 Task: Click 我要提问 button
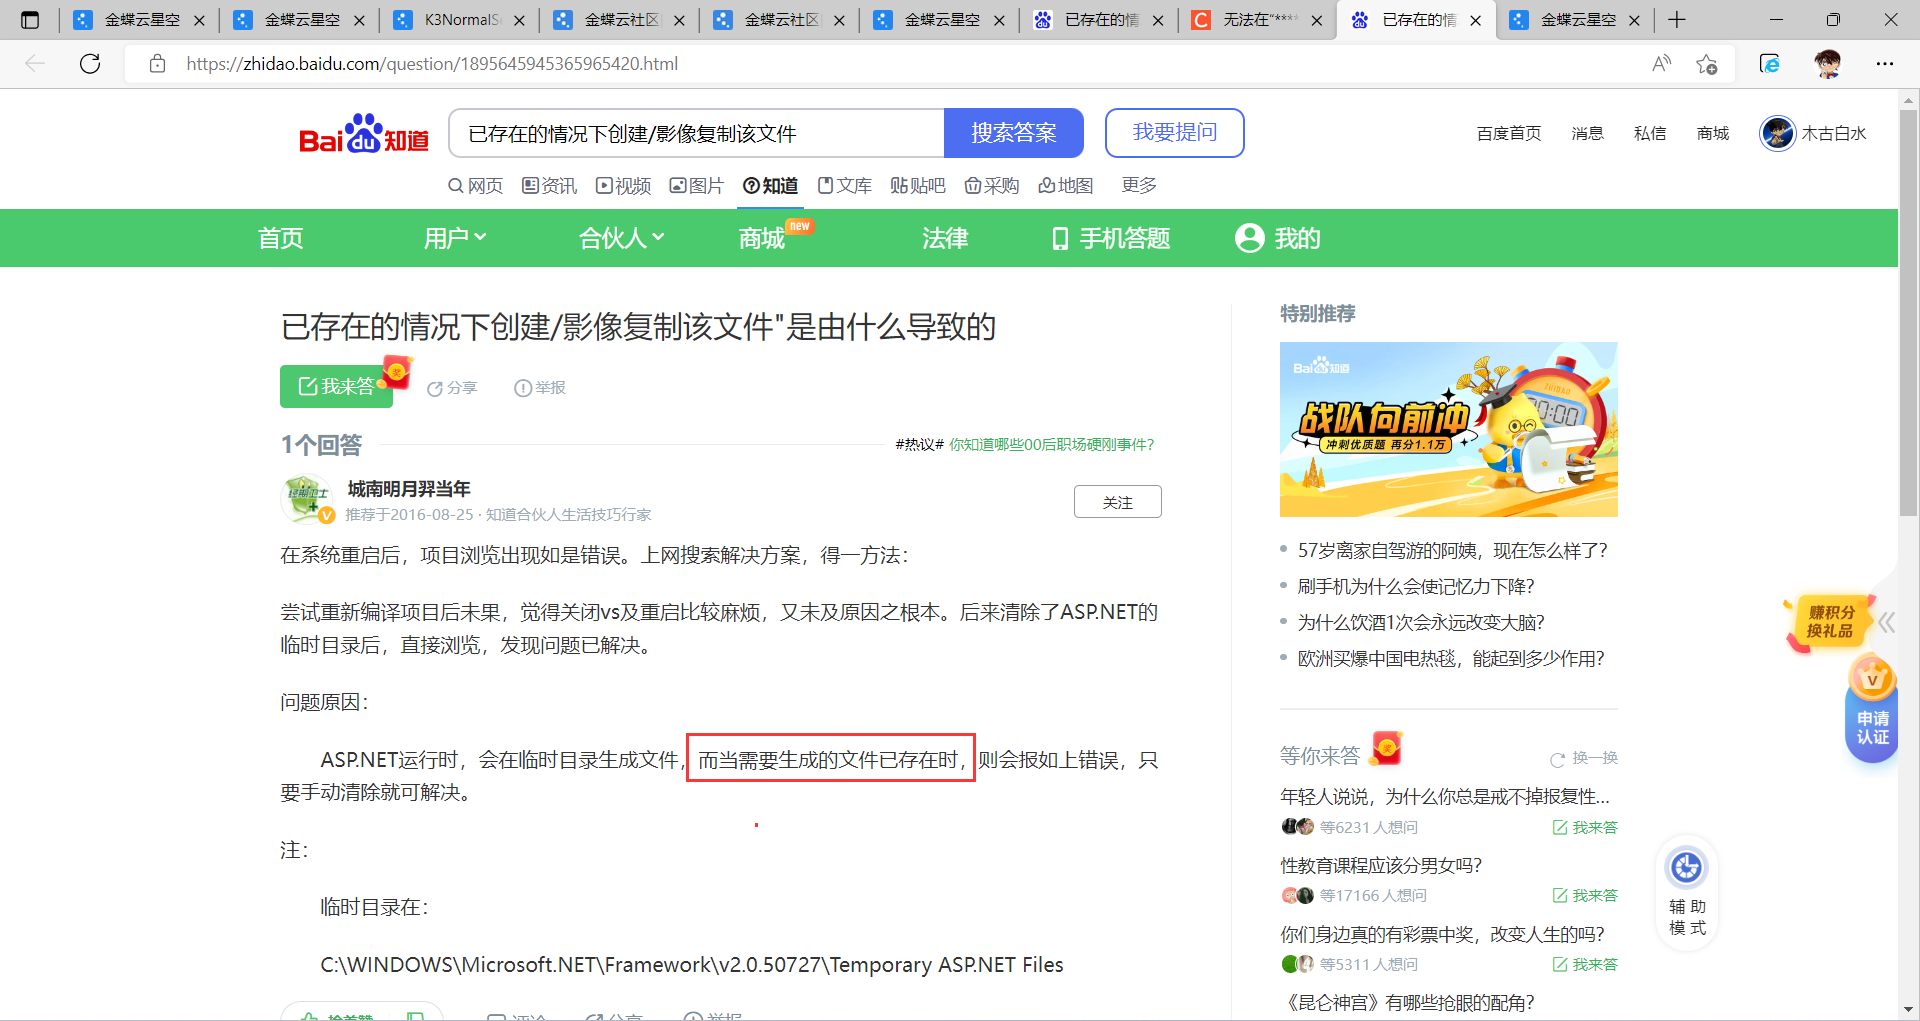tap(1175, 133)
